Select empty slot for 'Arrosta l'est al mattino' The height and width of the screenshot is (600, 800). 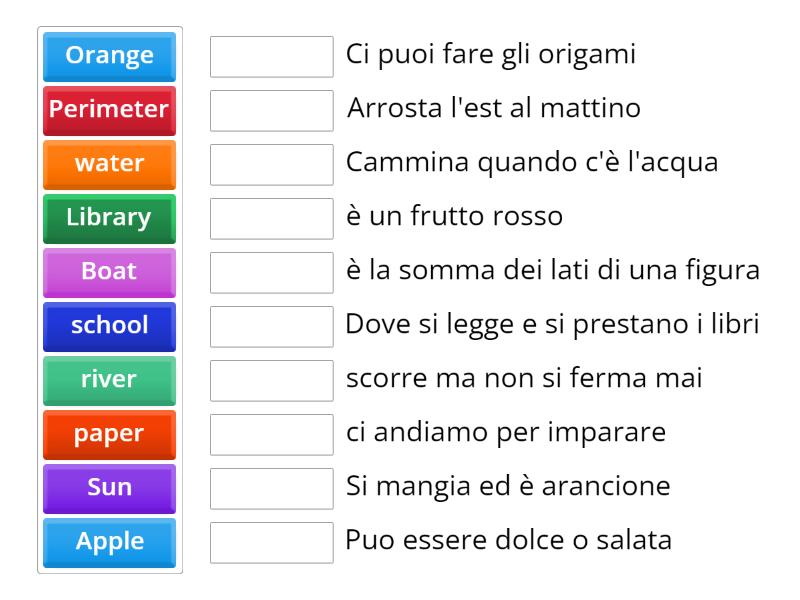(x=272, y=110)
